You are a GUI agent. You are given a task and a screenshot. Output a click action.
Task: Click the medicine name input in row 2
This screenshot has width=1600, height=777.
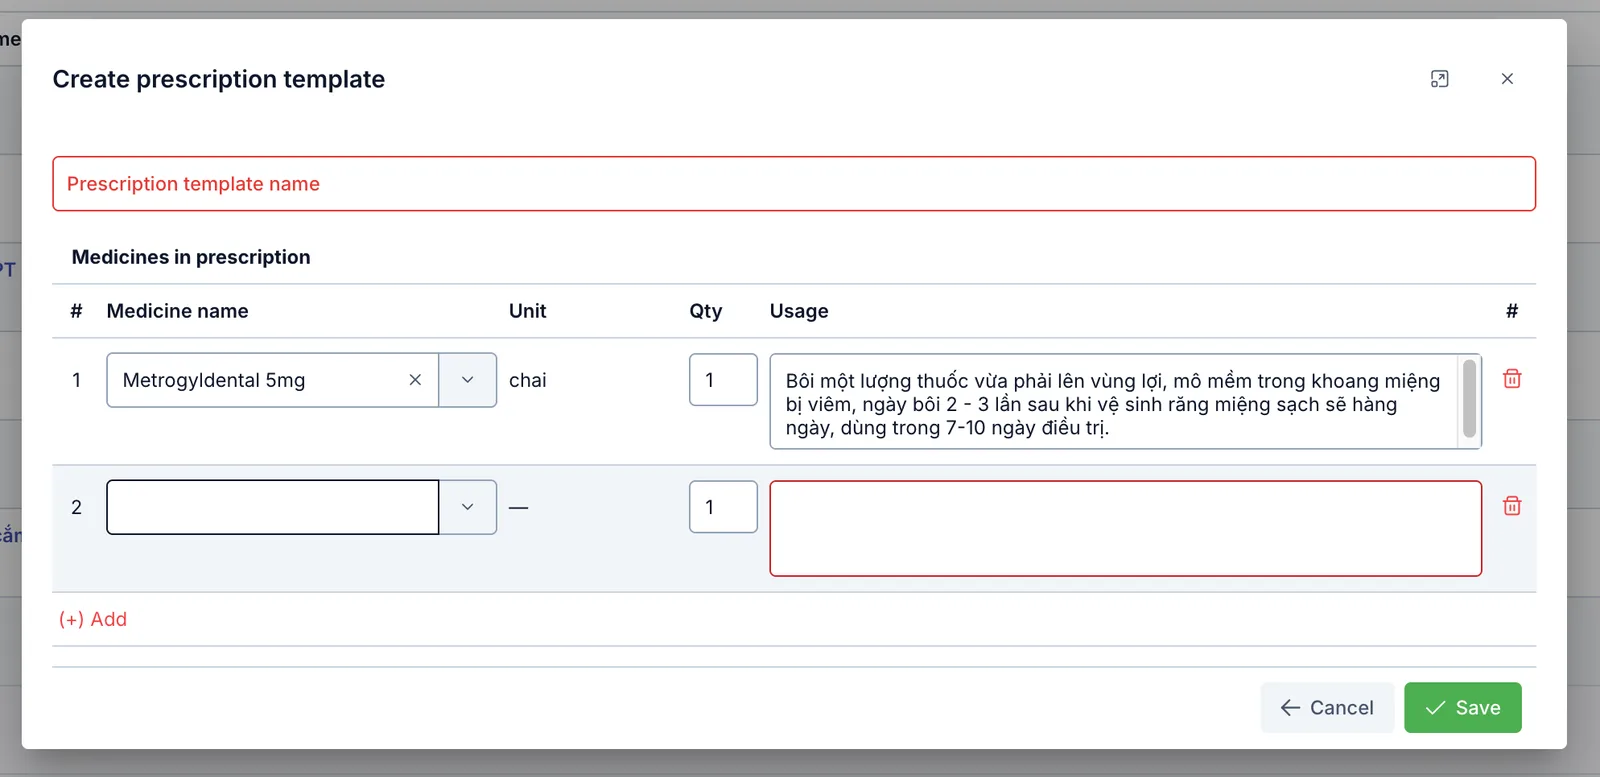coord(273,507)
